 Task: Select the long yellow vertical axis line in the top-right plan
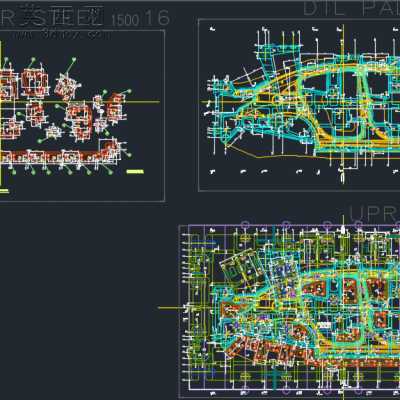(x=343, y=103)
